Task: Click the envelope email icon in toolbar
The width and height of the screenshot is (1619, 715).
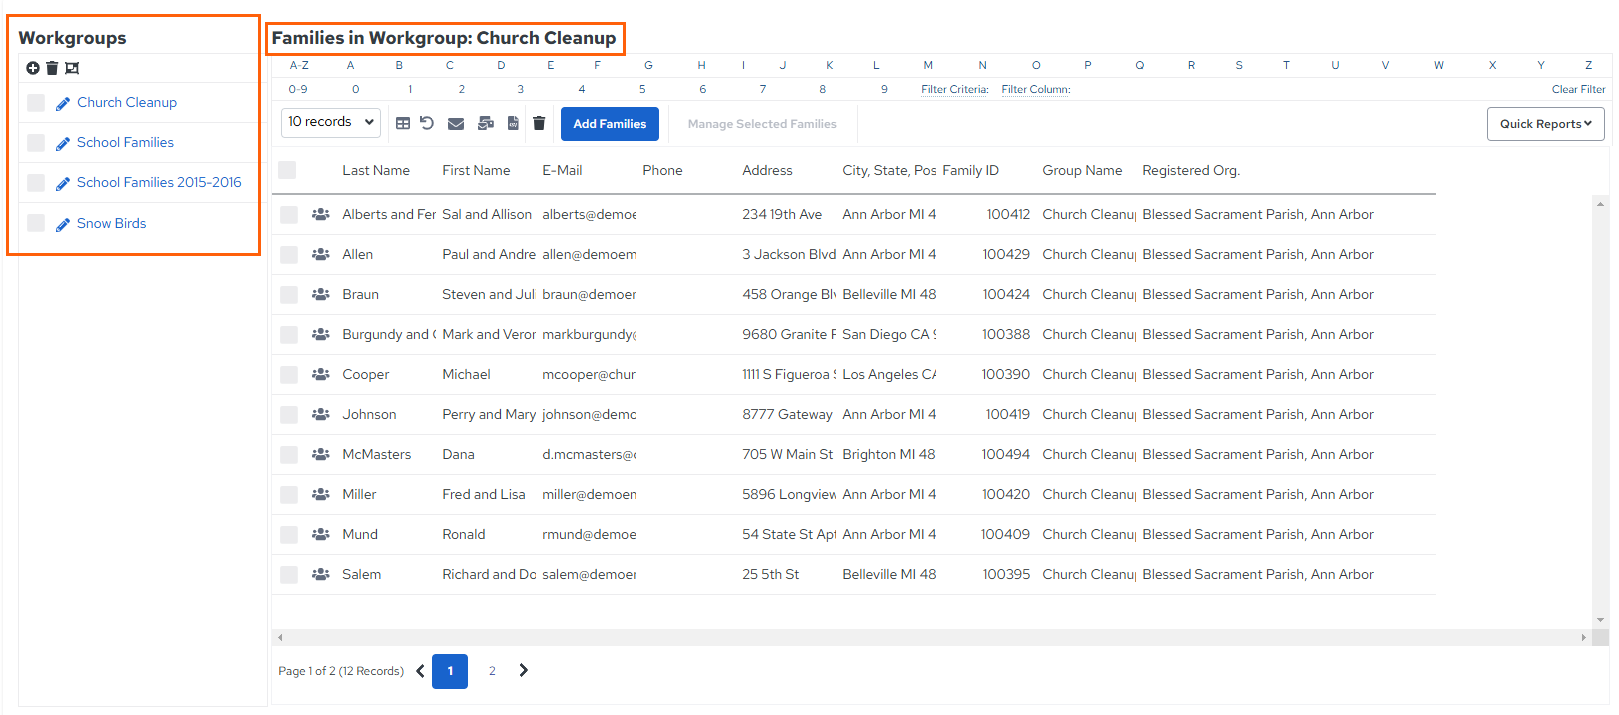Action: pyautogui.click(x=456, y=123)
